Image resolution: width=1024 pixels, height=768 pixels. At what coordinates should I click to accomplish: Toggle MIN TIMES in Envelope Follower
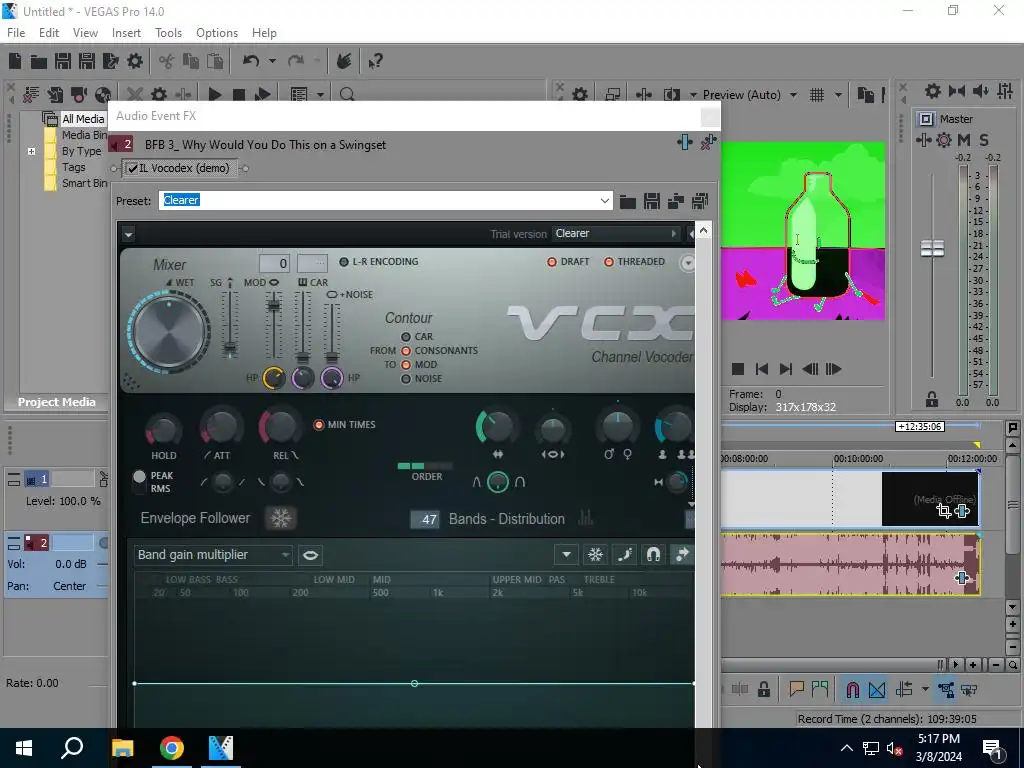(x=319, y=424)
